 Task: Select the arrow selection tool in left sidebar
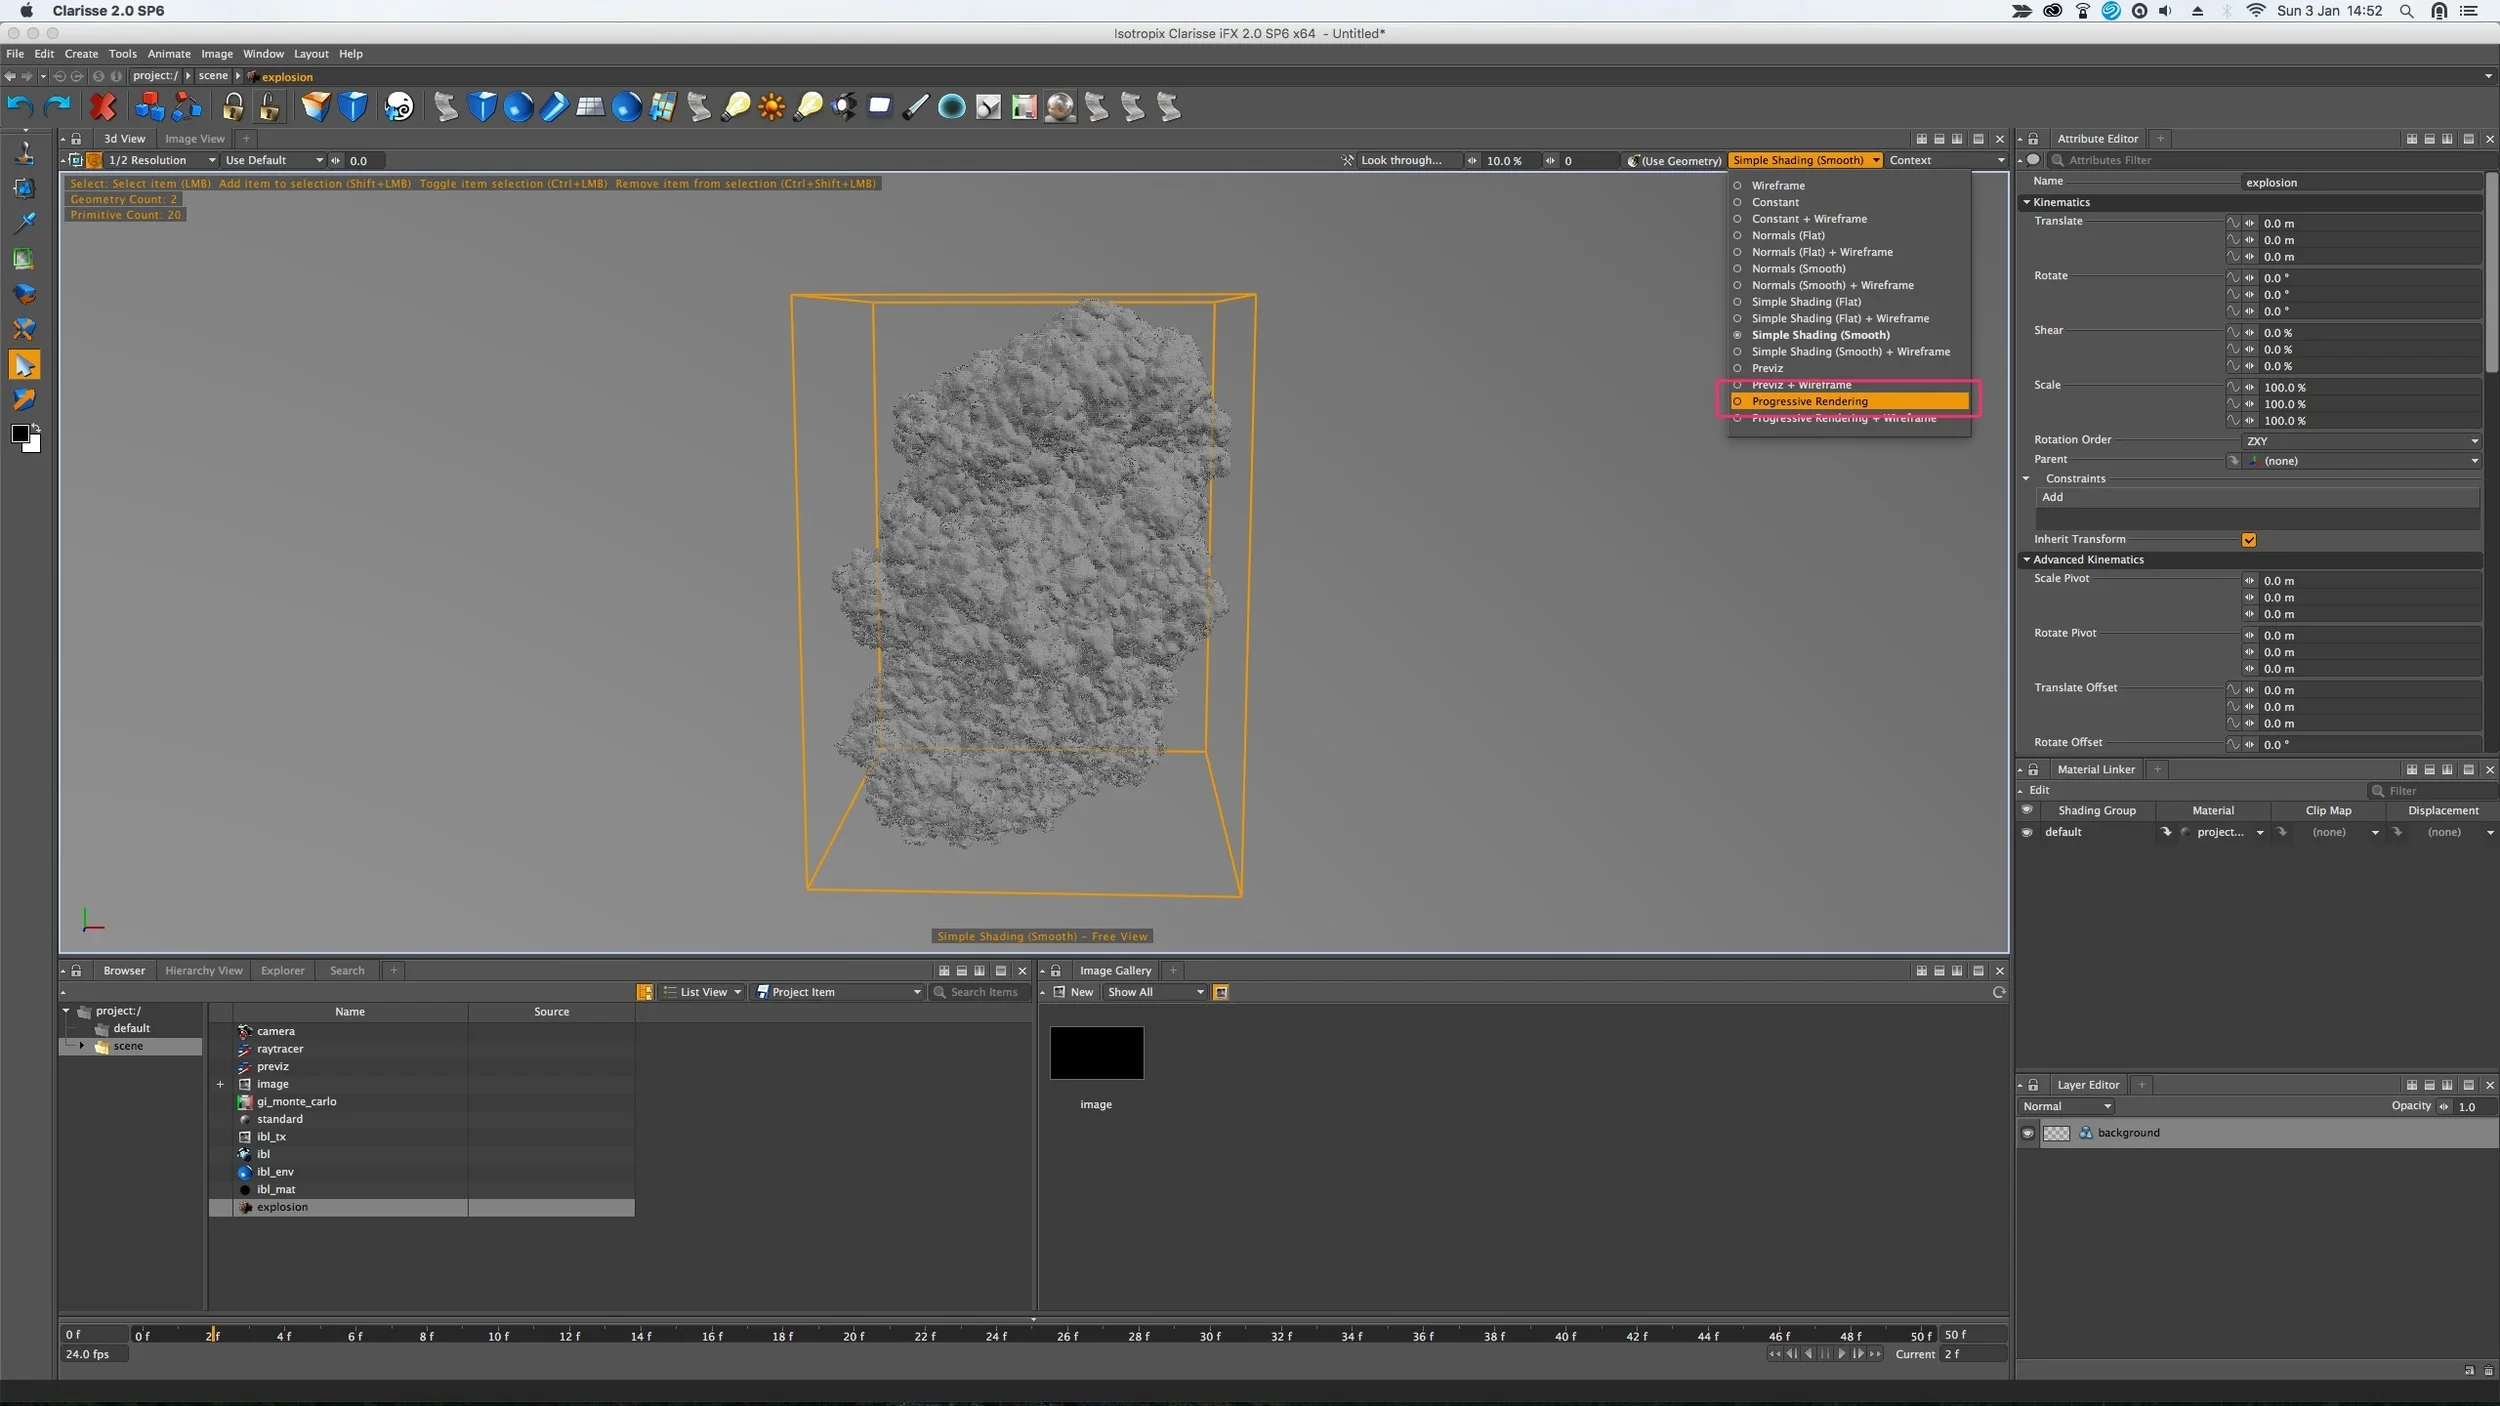[24, 365]
